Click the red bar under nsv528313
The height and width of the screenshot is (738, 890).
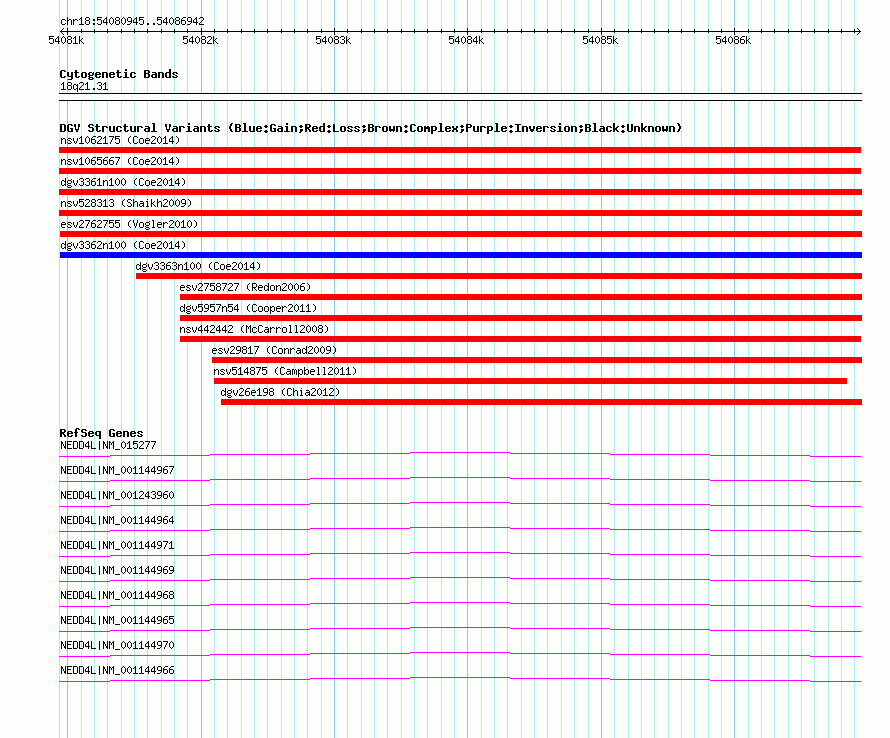click(x=460, y=213)
